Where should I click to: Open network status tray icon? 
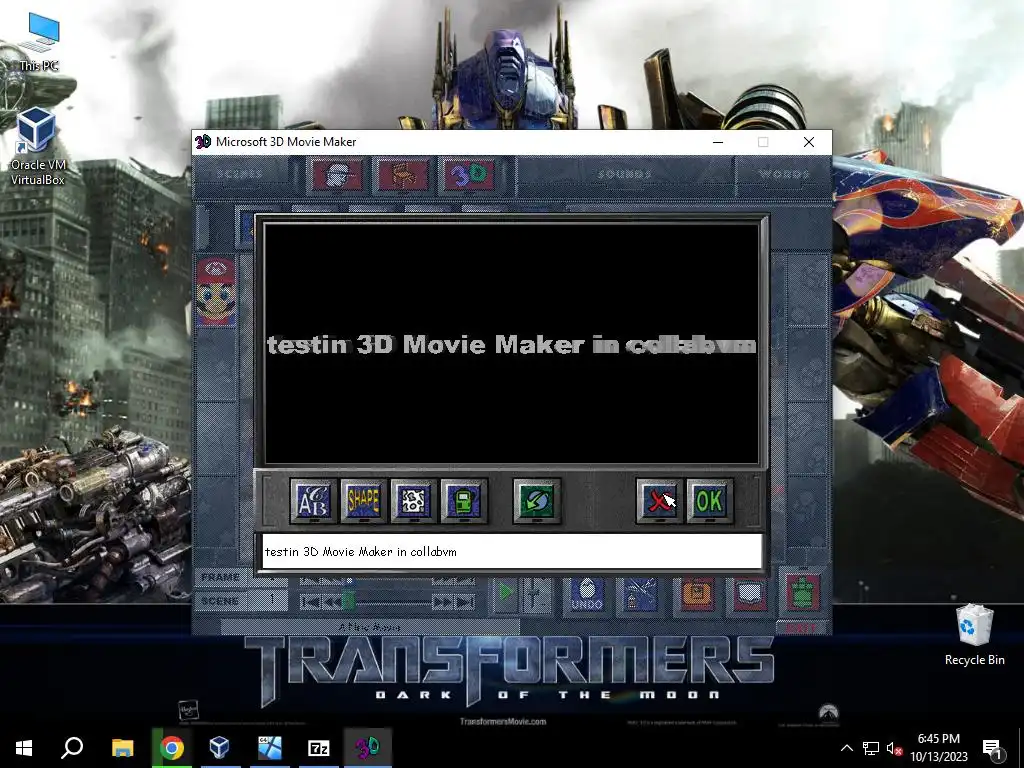click(x=871, y=748)
